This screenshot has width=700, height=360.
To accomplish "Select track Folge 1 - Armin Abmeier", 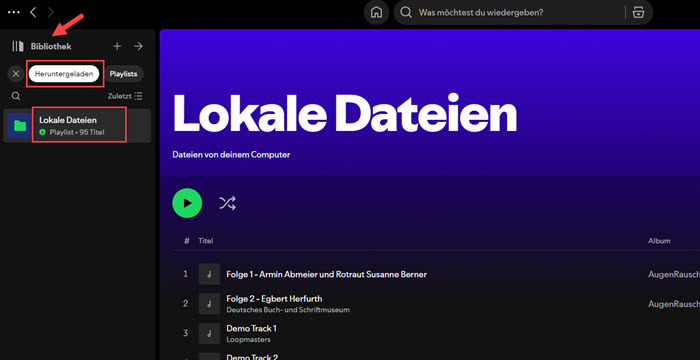I will 326,274.
